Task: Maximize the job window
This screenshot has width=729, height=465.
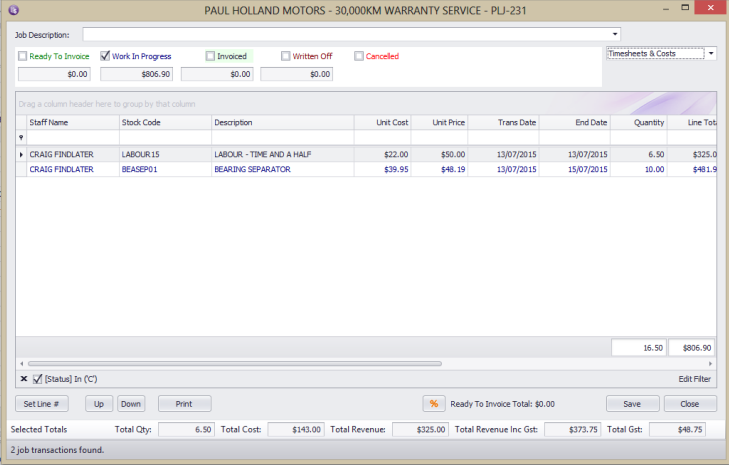Action: 685,7
